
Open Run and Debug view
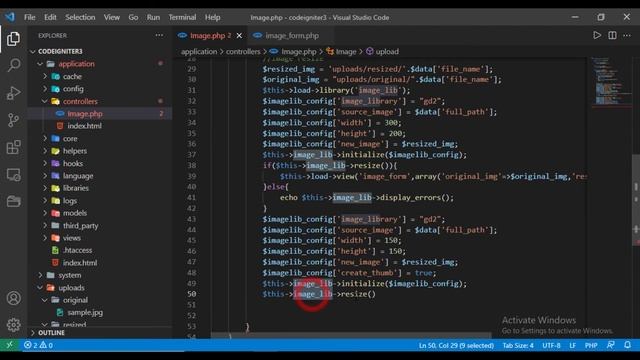tap(13, 93)
